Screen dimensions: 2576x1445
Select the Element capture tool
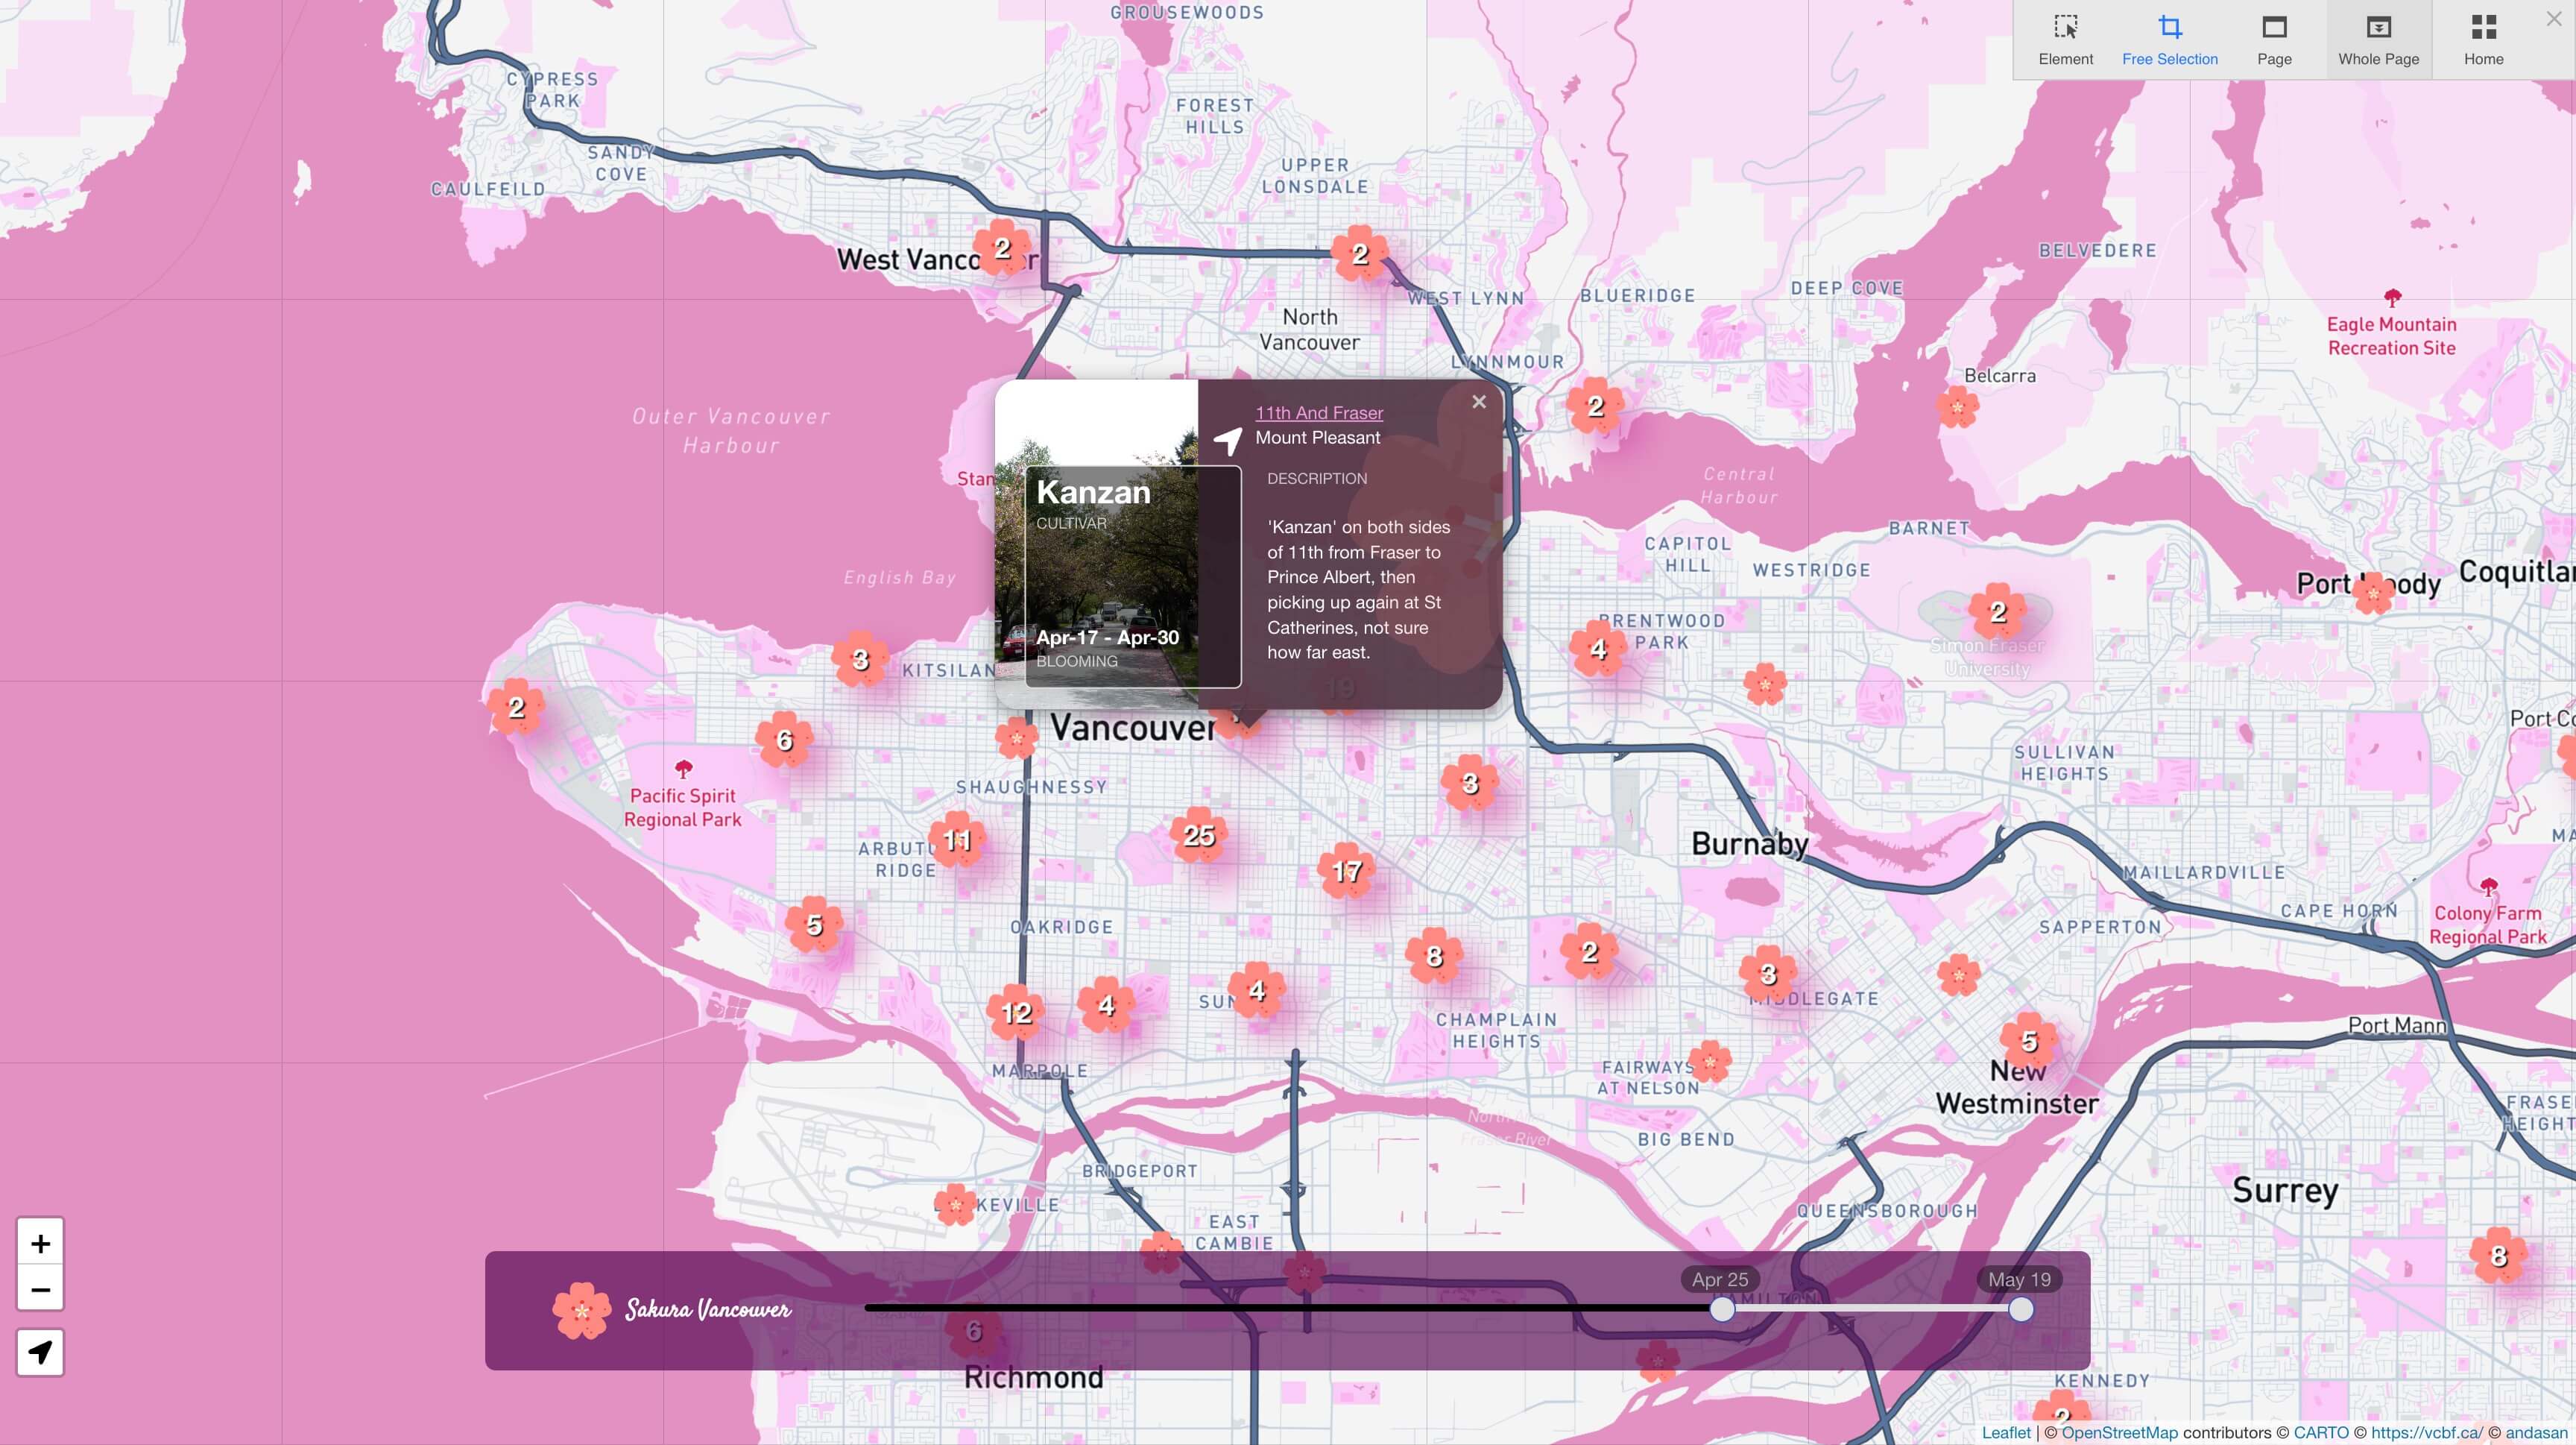click(2065, 40)
